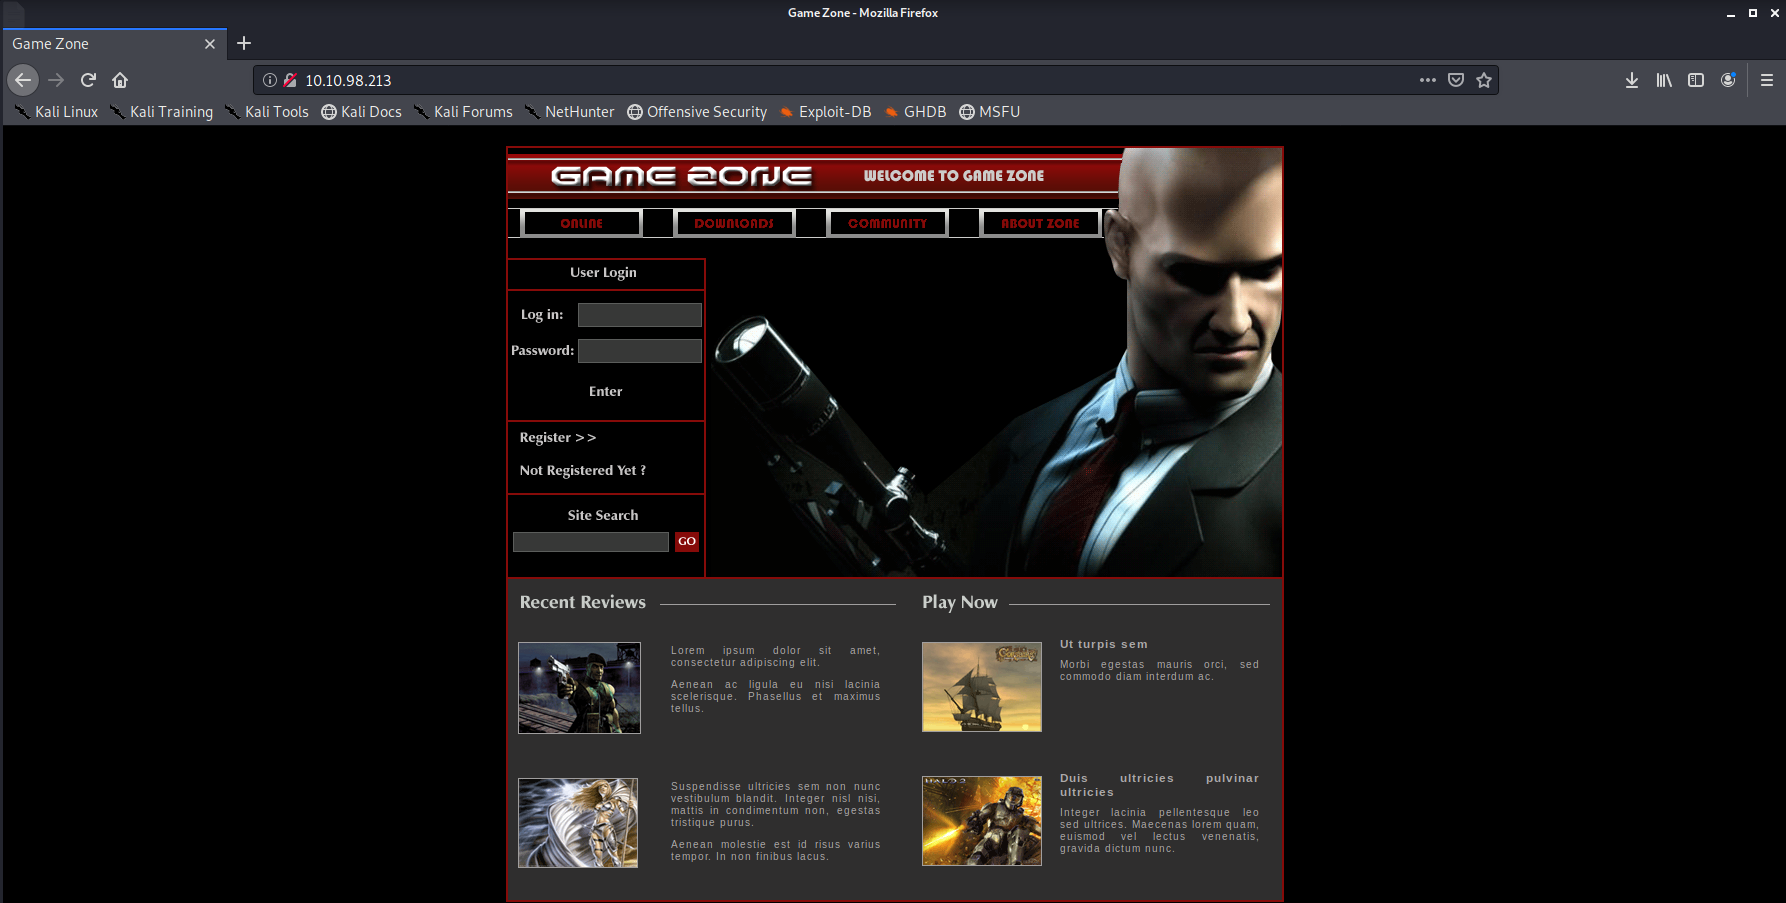Image resolution: width=1786 pixels, height=903 pixels.
Task: Click the red GO search button
Action: coord(687,541)
